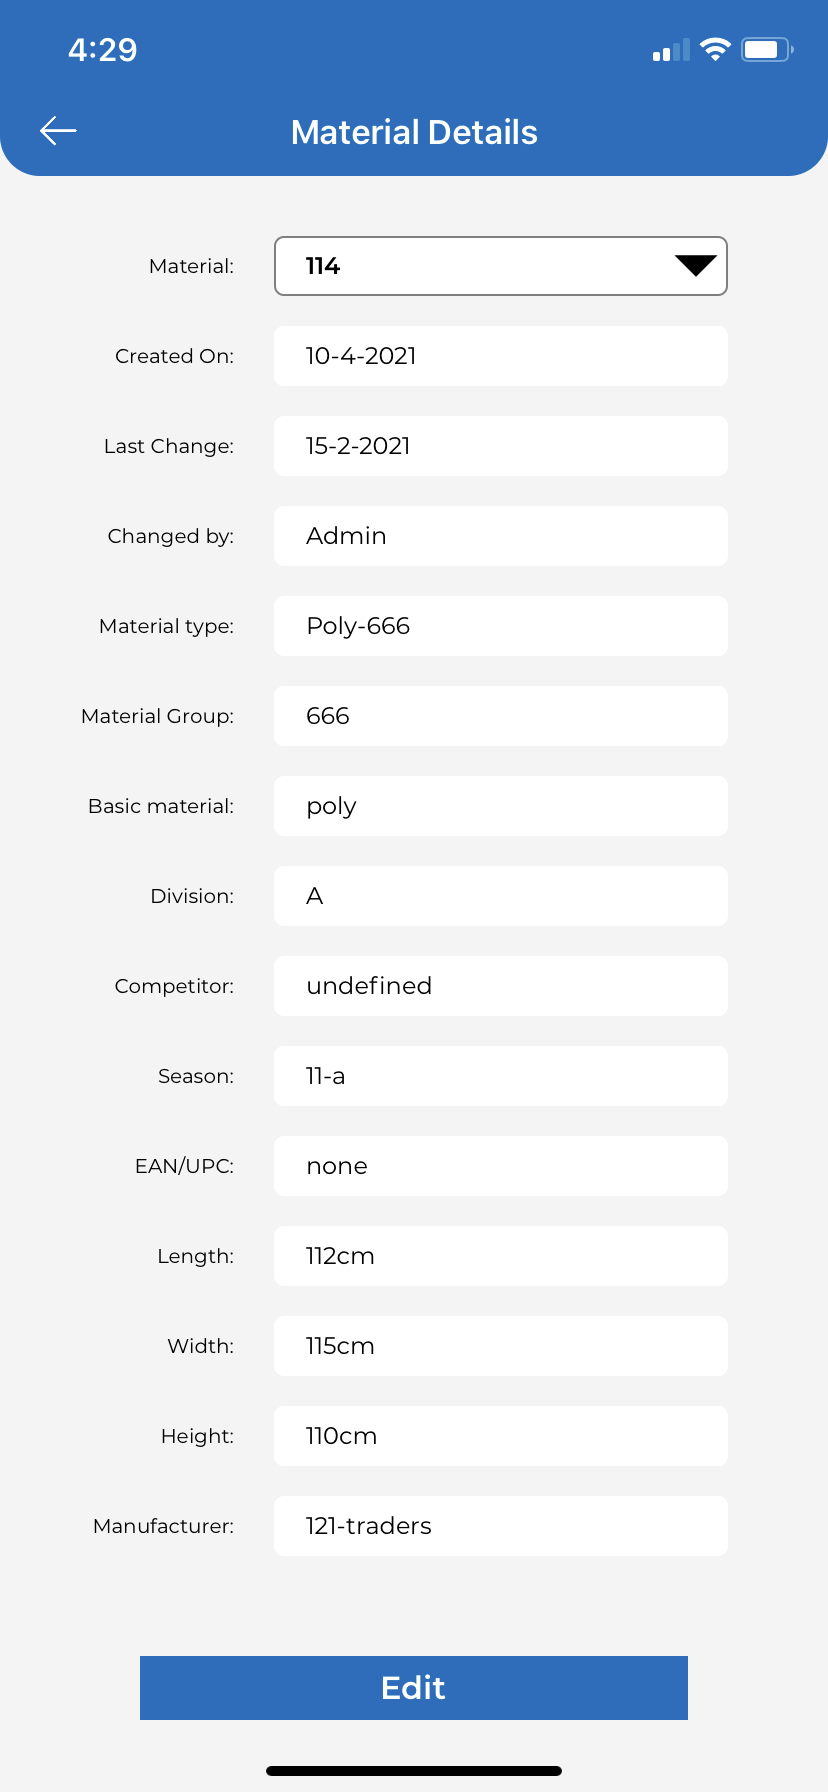This screenshot has width=828, height=1792.
Task: Tap the Division field showing A
Action: click(501, 896)
